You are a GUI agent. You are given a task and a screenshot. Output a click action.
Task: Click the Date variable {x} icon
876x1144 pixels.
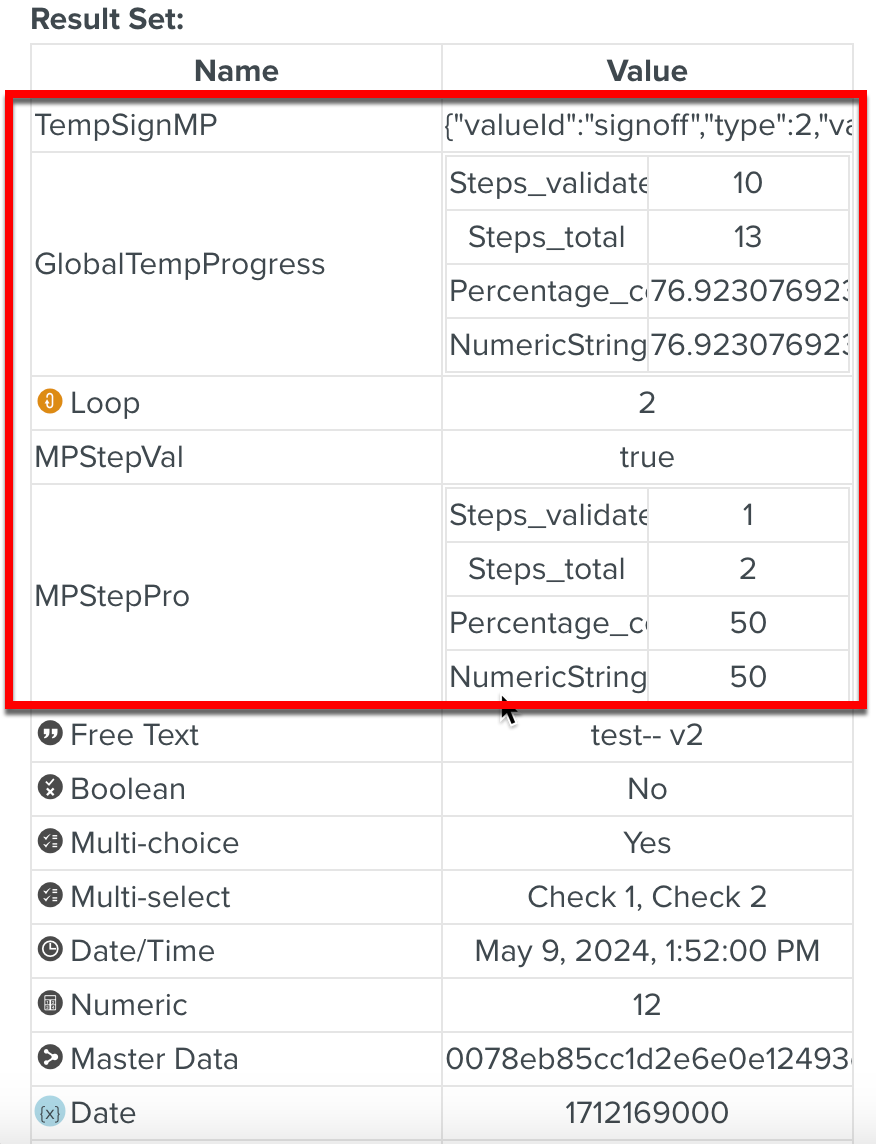(x=49, y=1112)
